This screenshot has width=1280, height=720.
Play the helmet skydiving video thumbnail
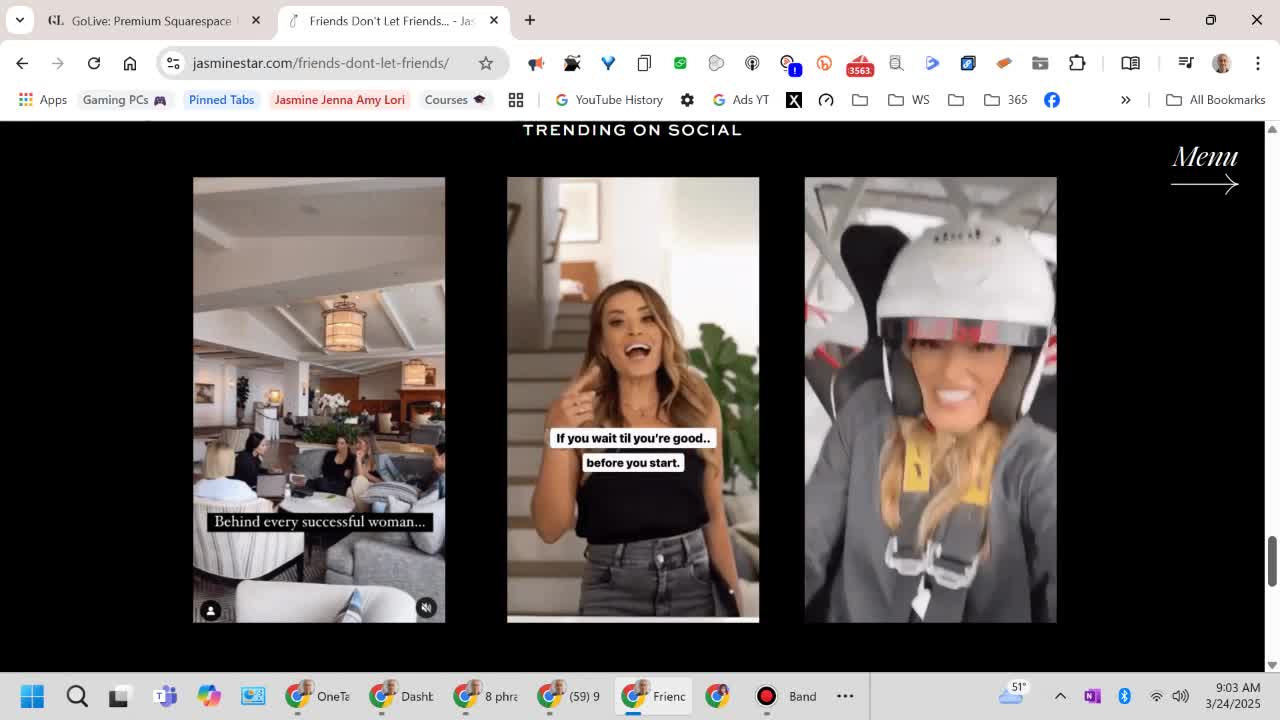pyautogui.click(x=930, y=400)
